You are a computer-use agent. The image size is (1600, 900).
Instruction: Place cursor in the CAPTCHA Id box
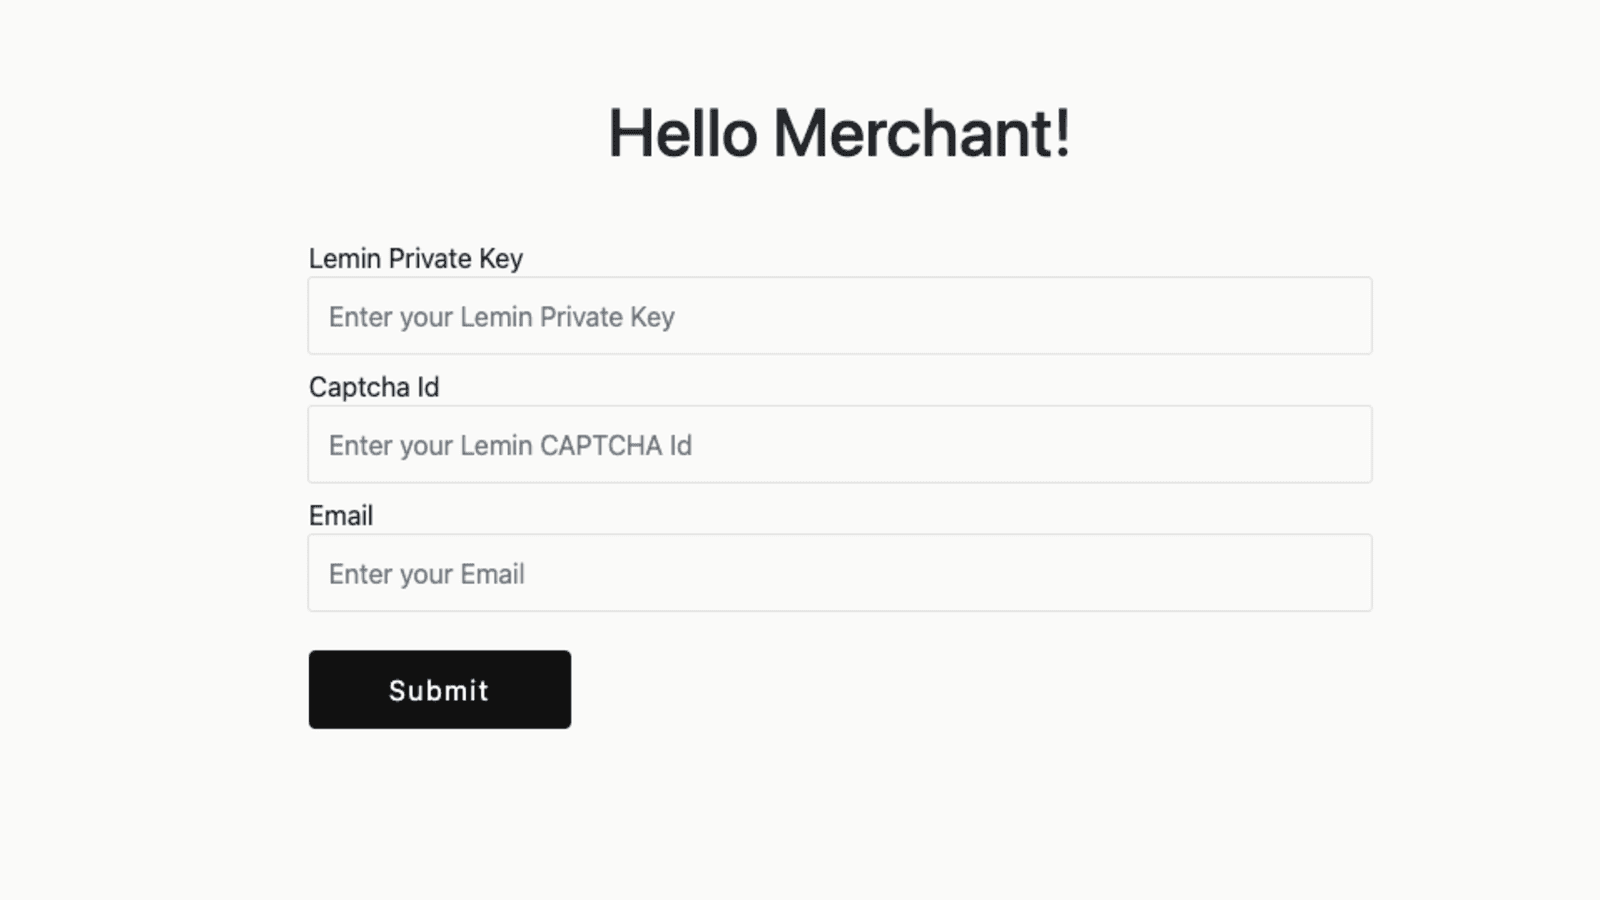[x=839, y=445]
